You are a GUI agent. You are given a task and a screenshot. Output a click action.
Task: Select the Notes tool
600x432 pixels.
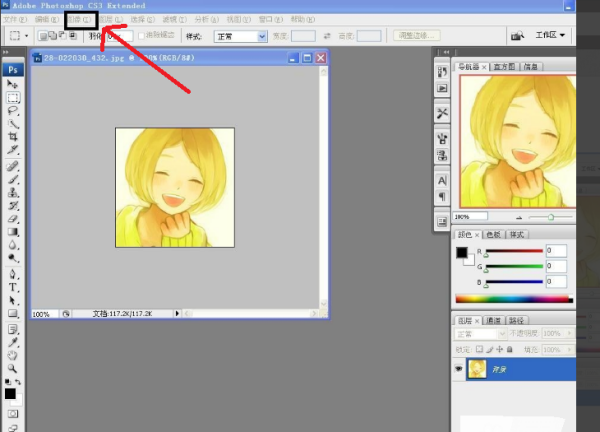click(x=13, y=329)
